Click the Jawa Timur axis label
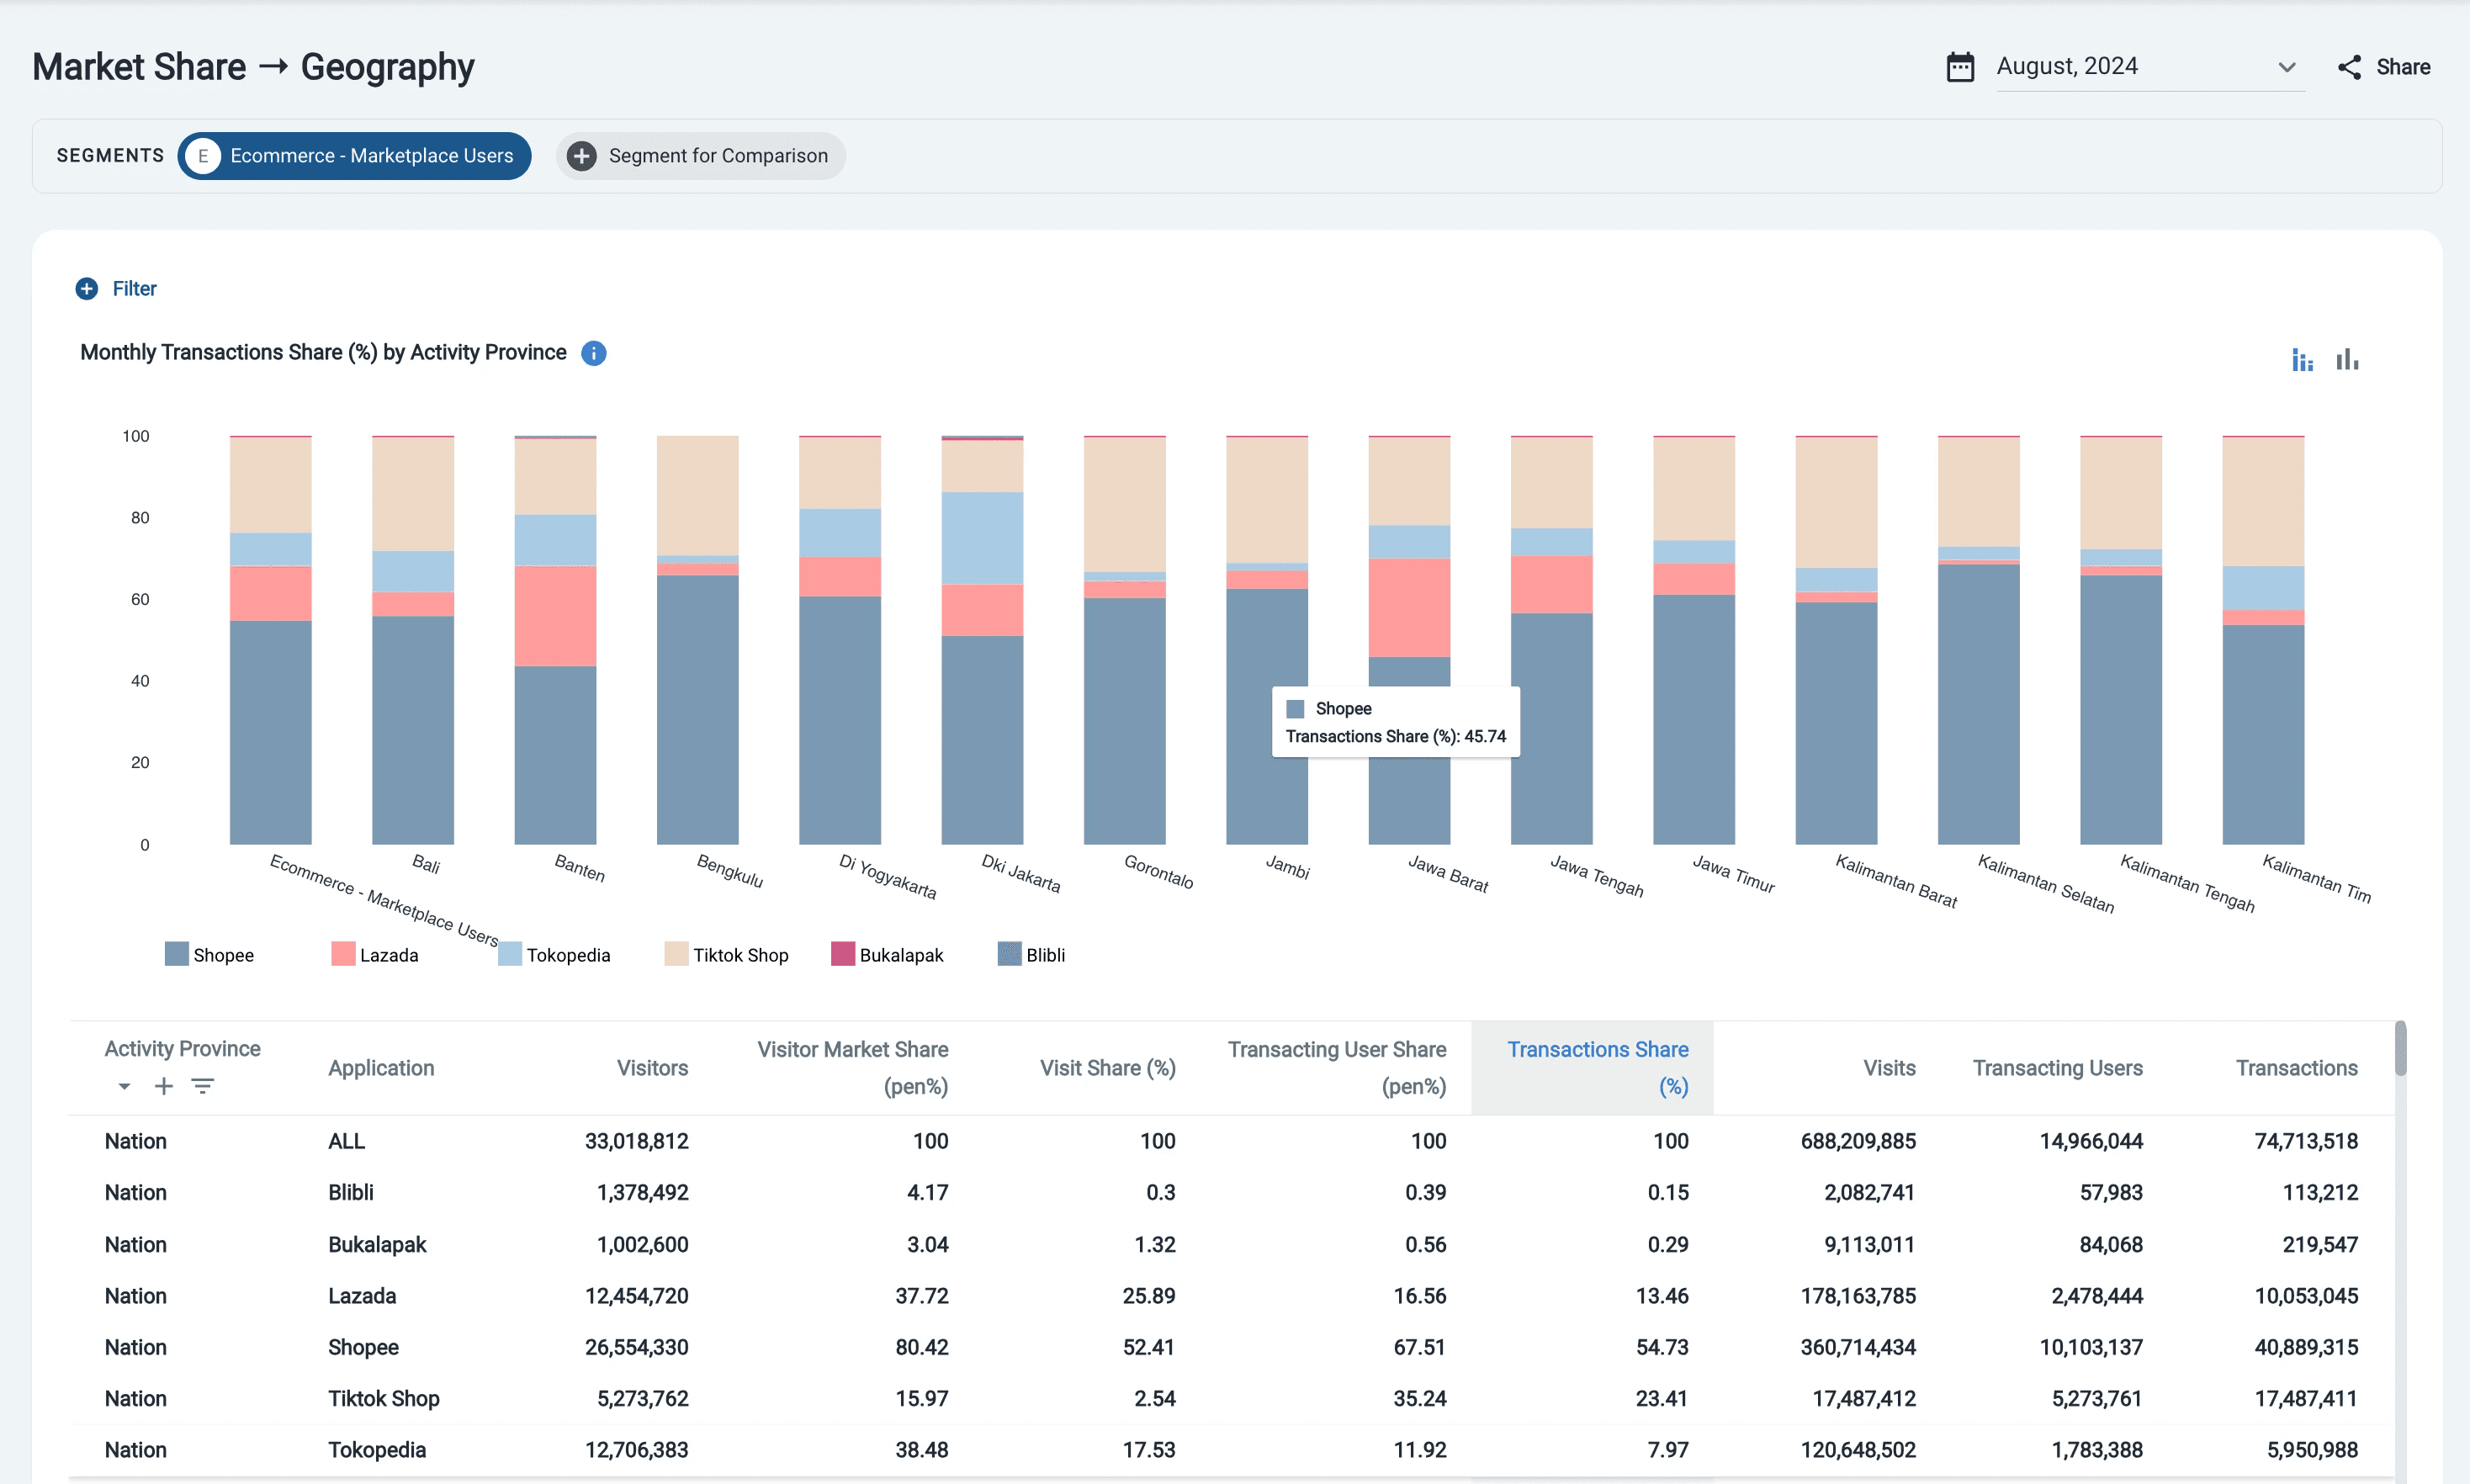Image resolution: width=2470 pixels, height=1484 pixels. [x=1733, y=874]
